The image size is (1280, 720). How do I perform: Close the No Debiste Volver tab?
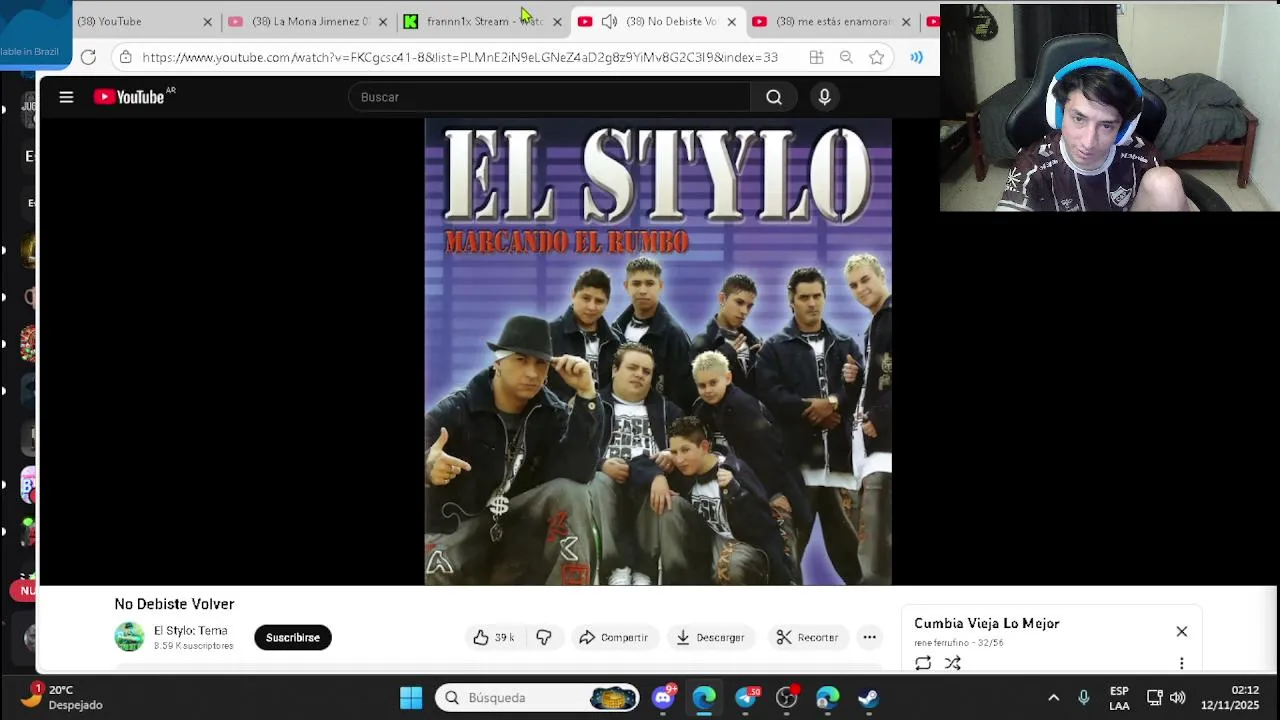[731, 21]
